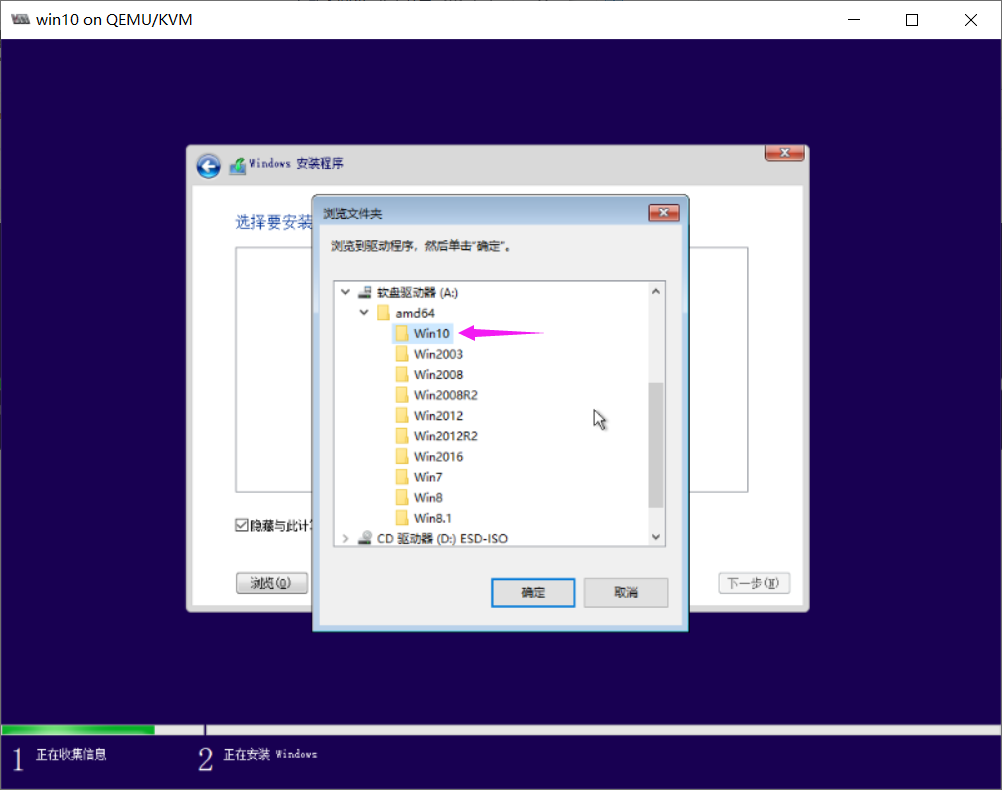Confirm with the 确定 button

click(x=533, y=592)
